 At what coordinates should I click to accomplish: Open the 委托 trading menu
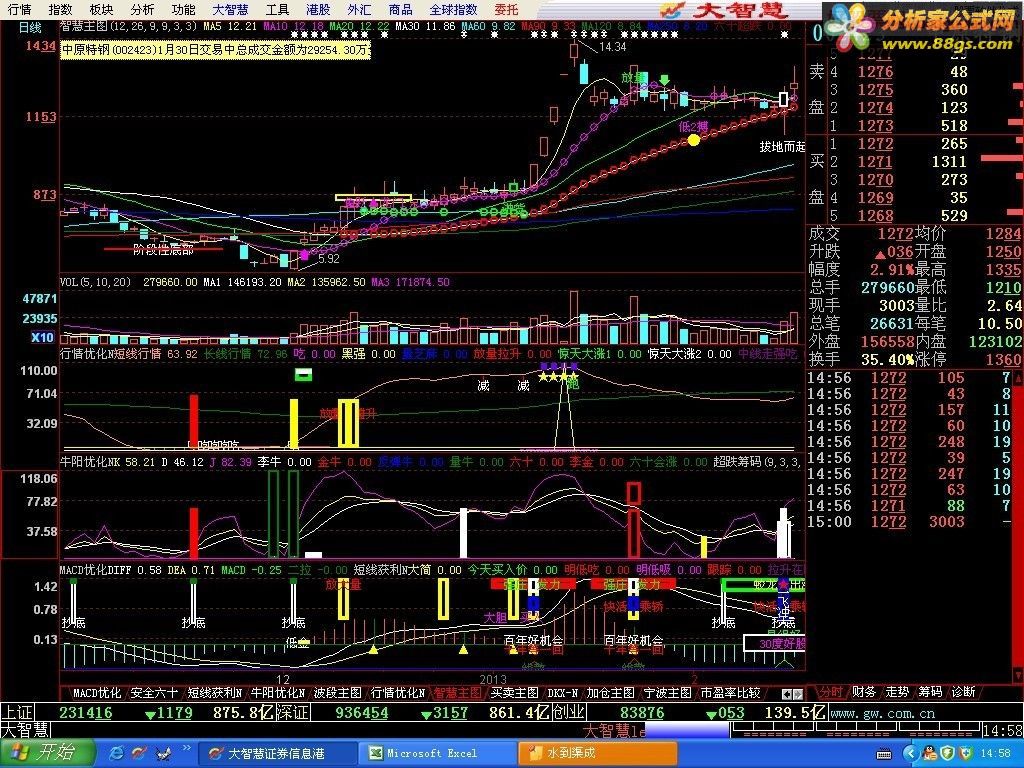point(506,9)
